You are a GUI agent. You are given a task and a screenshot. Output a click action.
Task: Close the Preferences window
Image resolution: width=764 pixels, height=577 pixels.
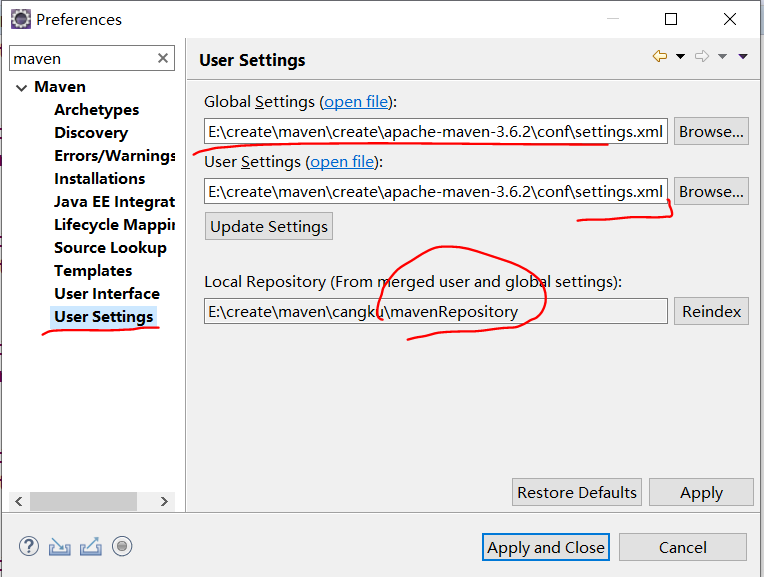(730, 19)
